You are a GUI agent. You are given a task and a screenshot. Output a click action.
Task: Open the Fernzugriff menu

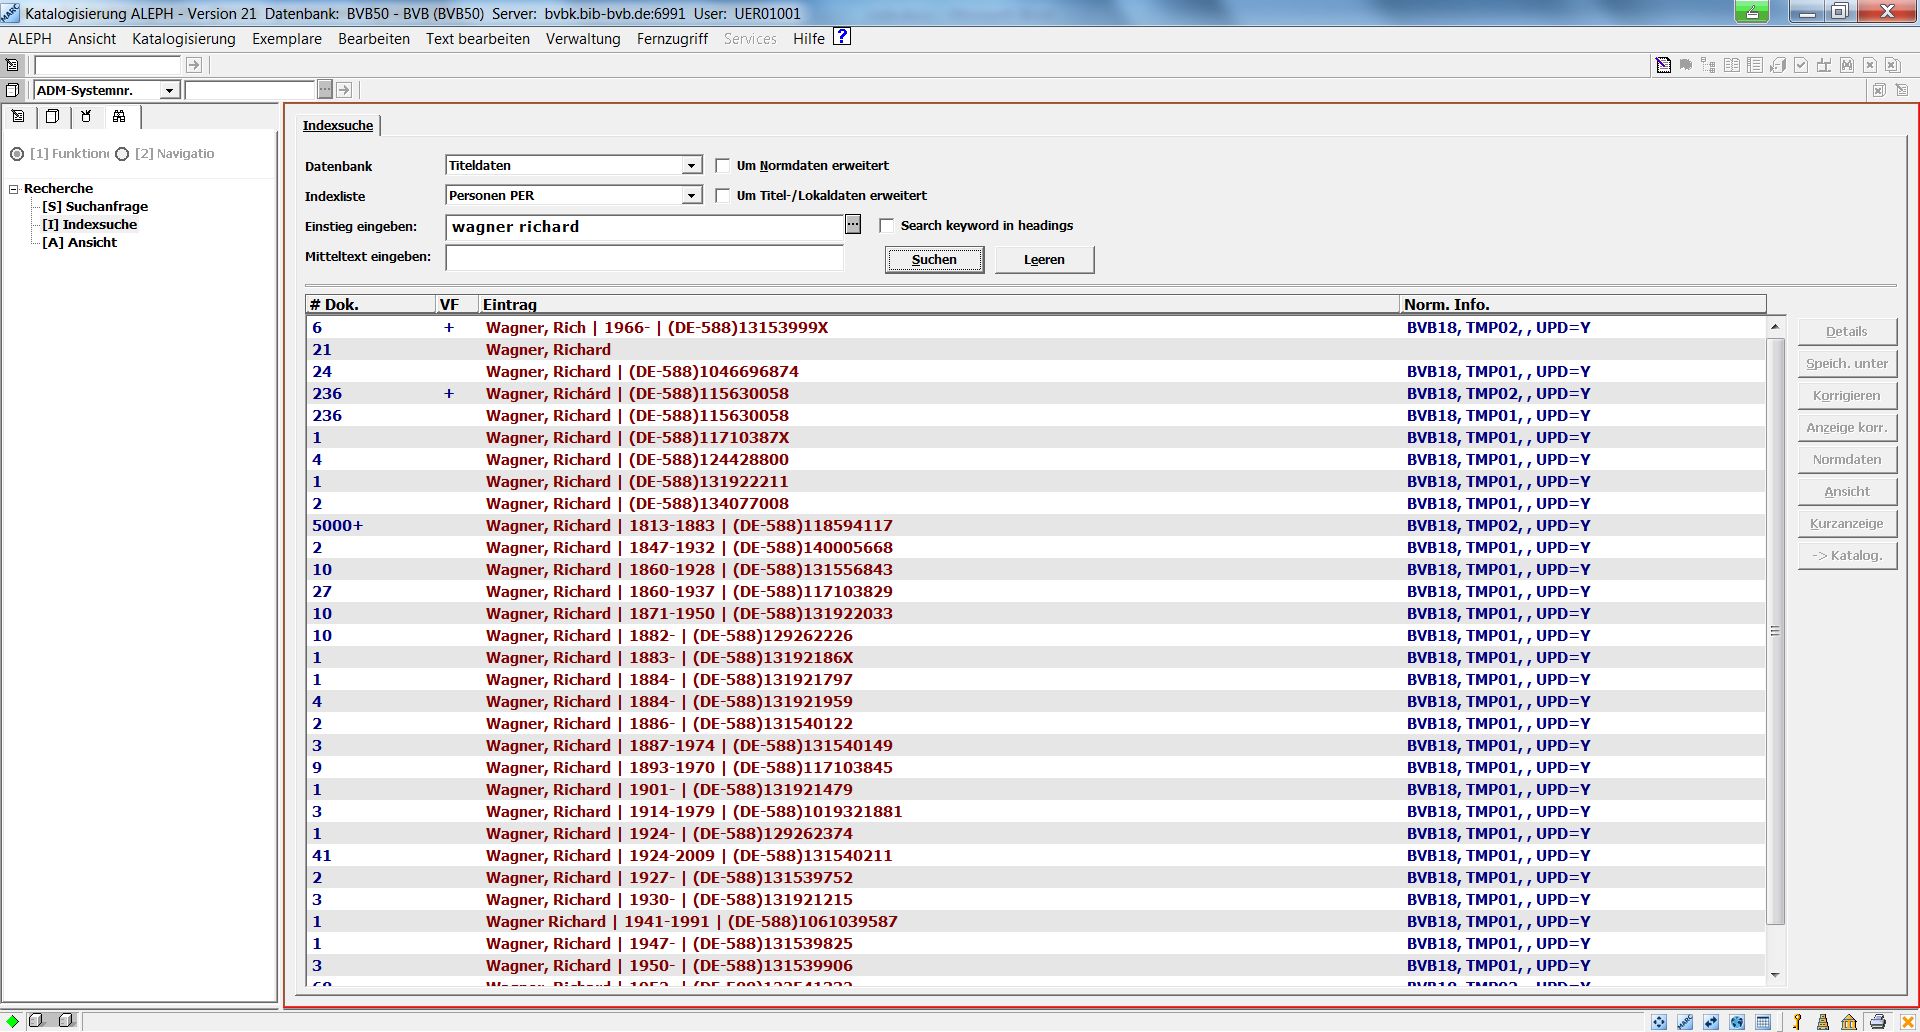[x=671, y=39]
